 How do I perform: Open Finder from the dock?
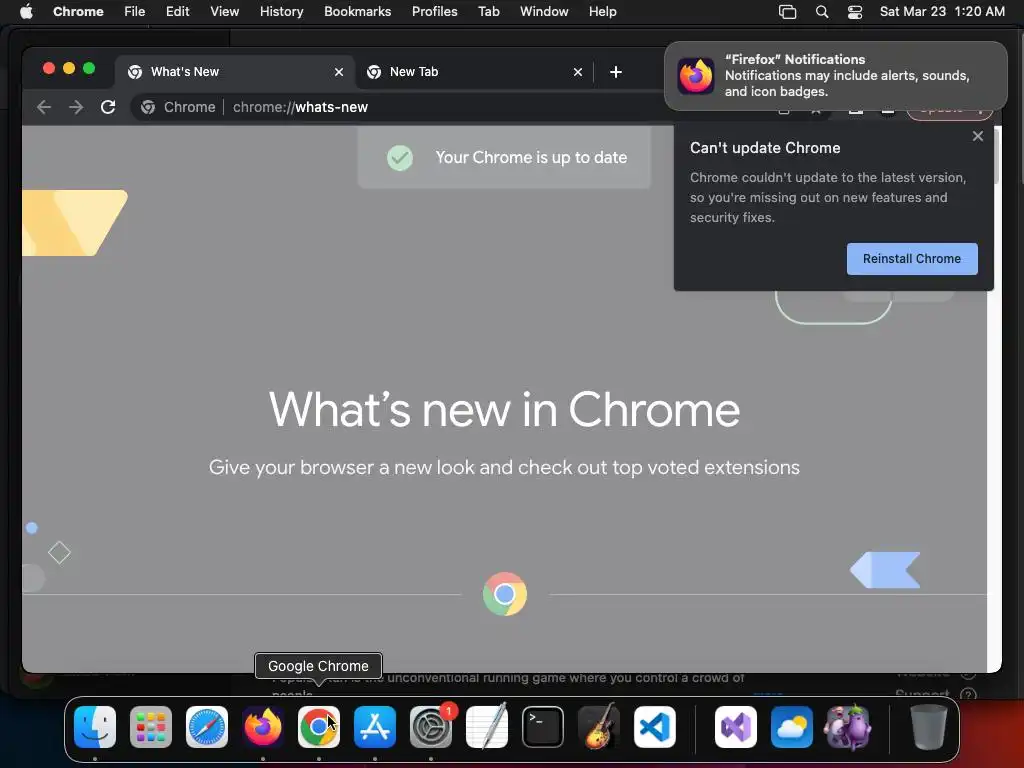pyautogui.click(x=95, y=727)
